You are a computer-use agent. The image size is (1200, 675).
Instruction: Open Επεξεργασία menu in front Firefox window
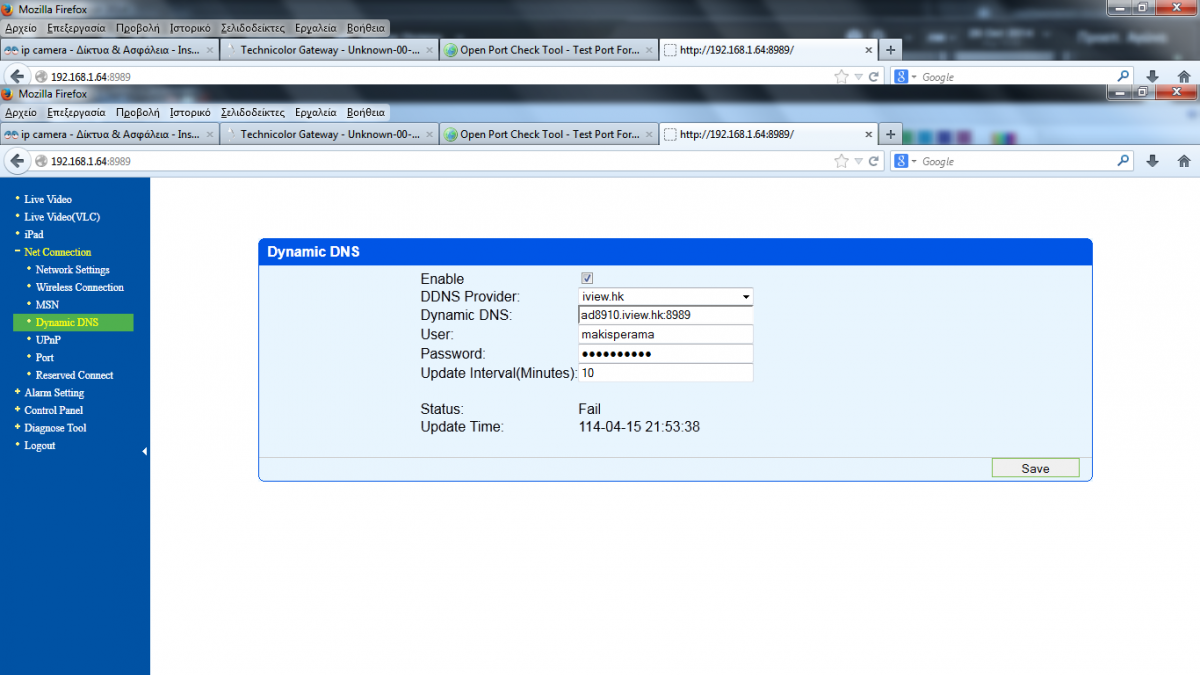(76, 113)
